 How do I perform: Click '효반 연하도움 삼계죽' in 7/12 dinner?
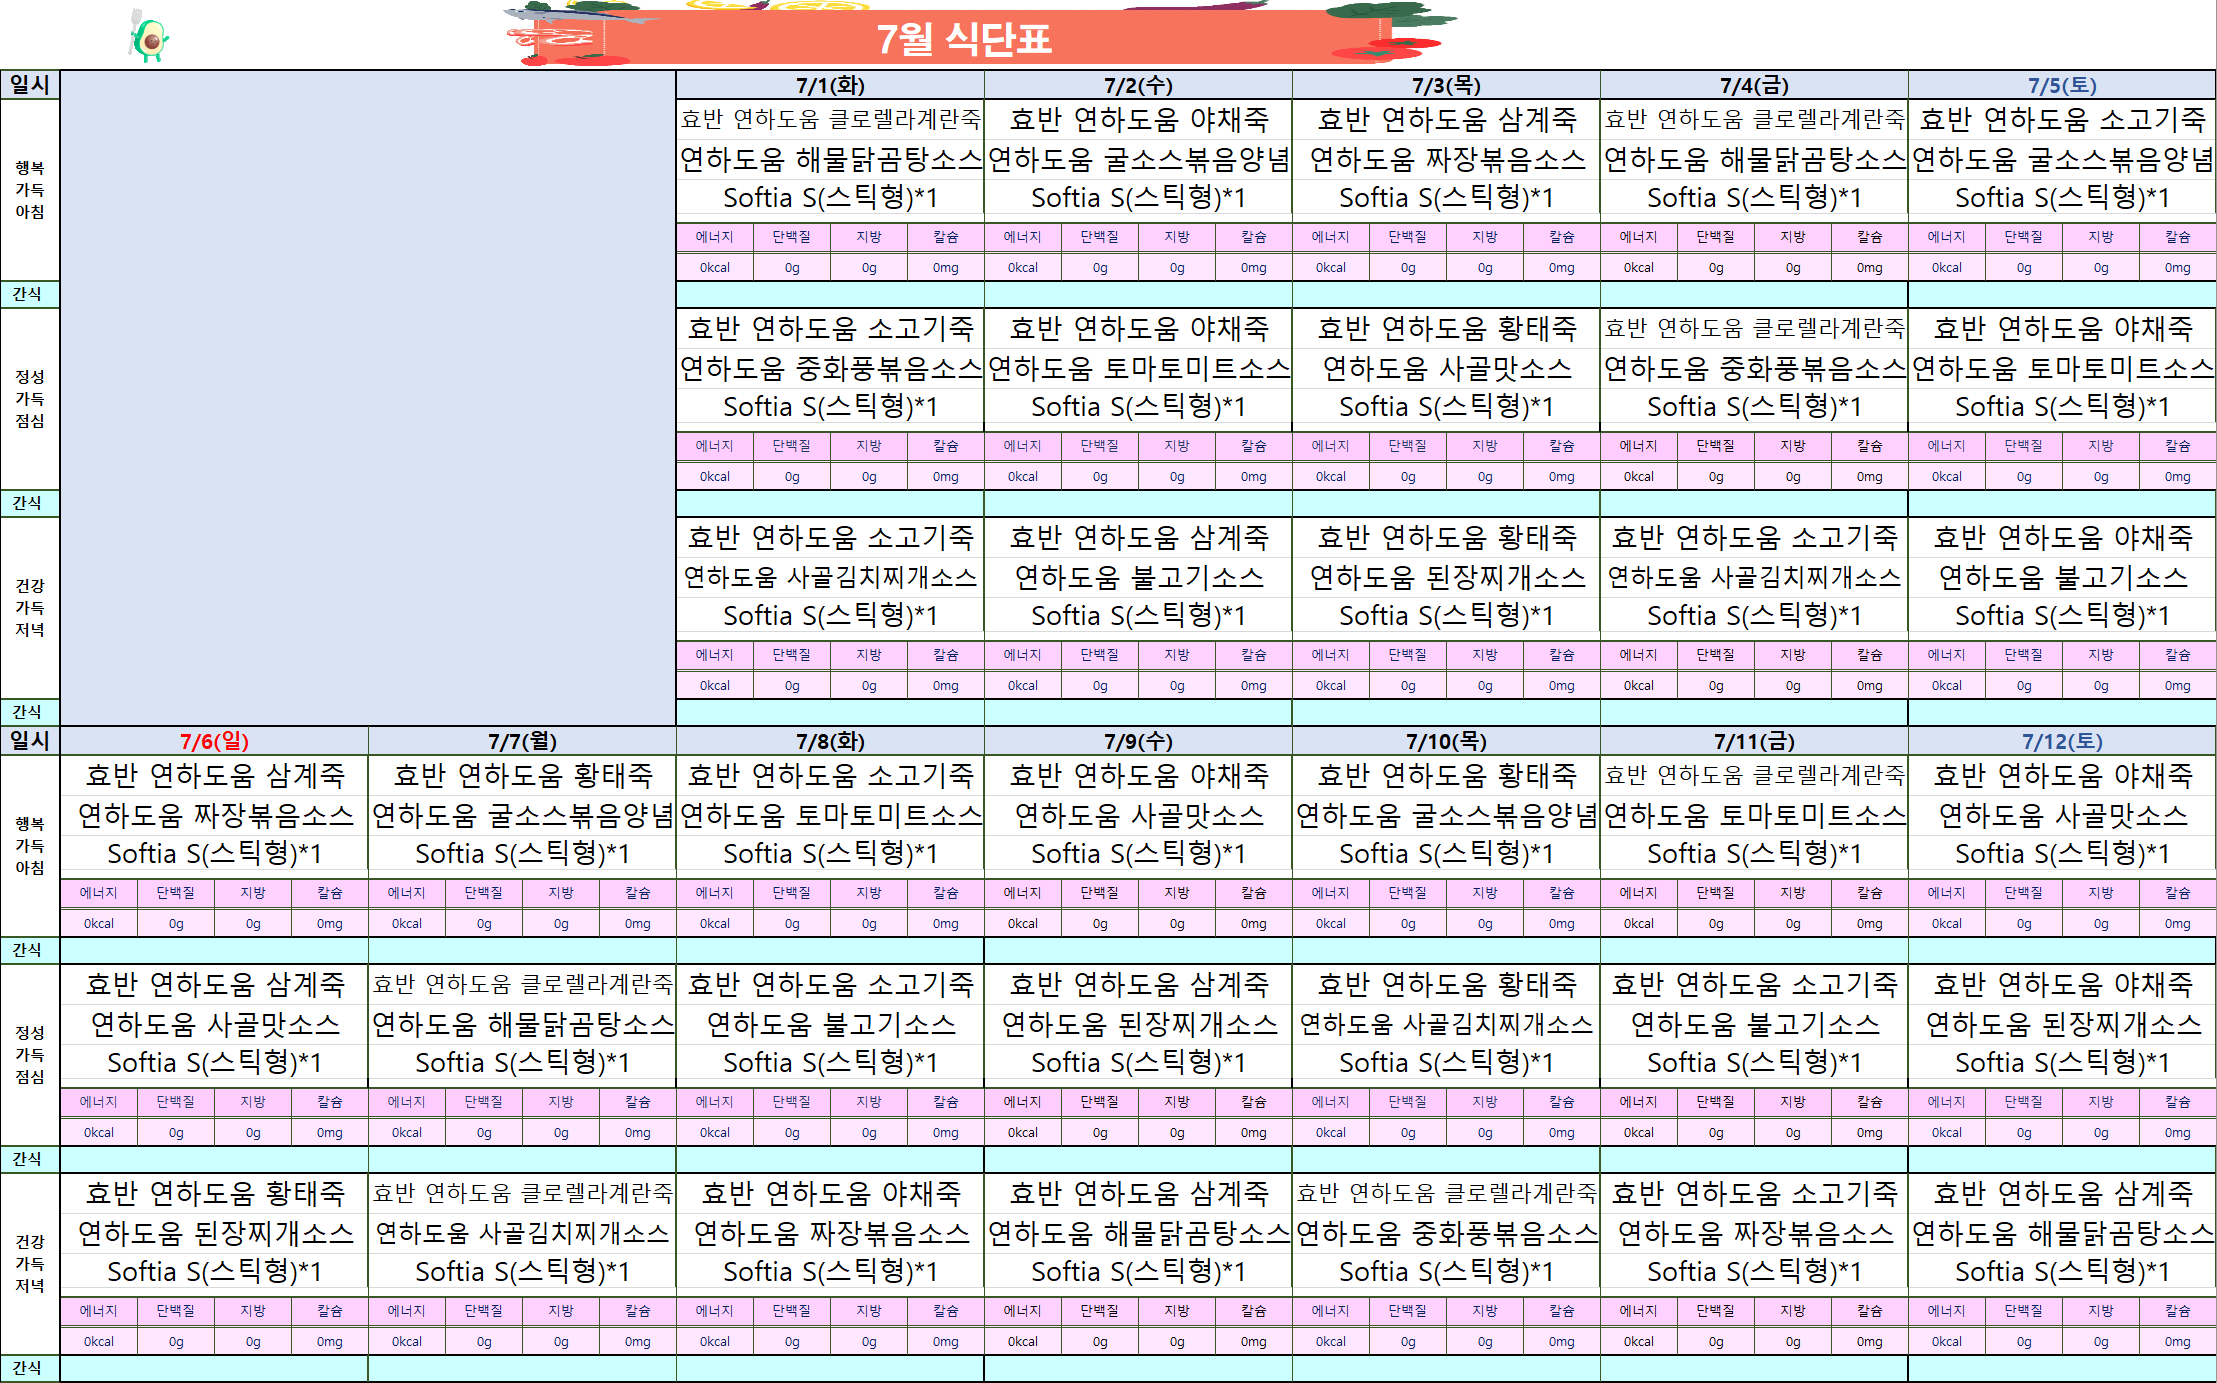point(2062,1194)
